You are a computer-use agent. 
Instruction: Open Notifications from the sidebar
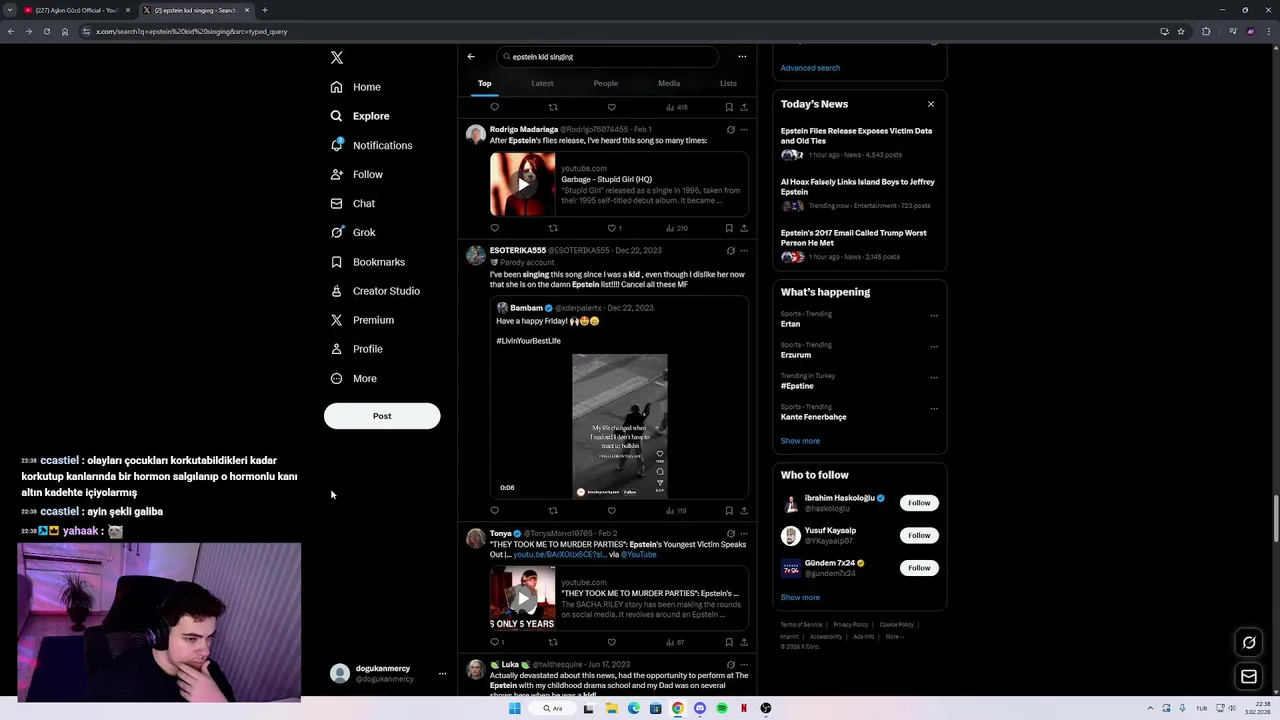[371, 145]
